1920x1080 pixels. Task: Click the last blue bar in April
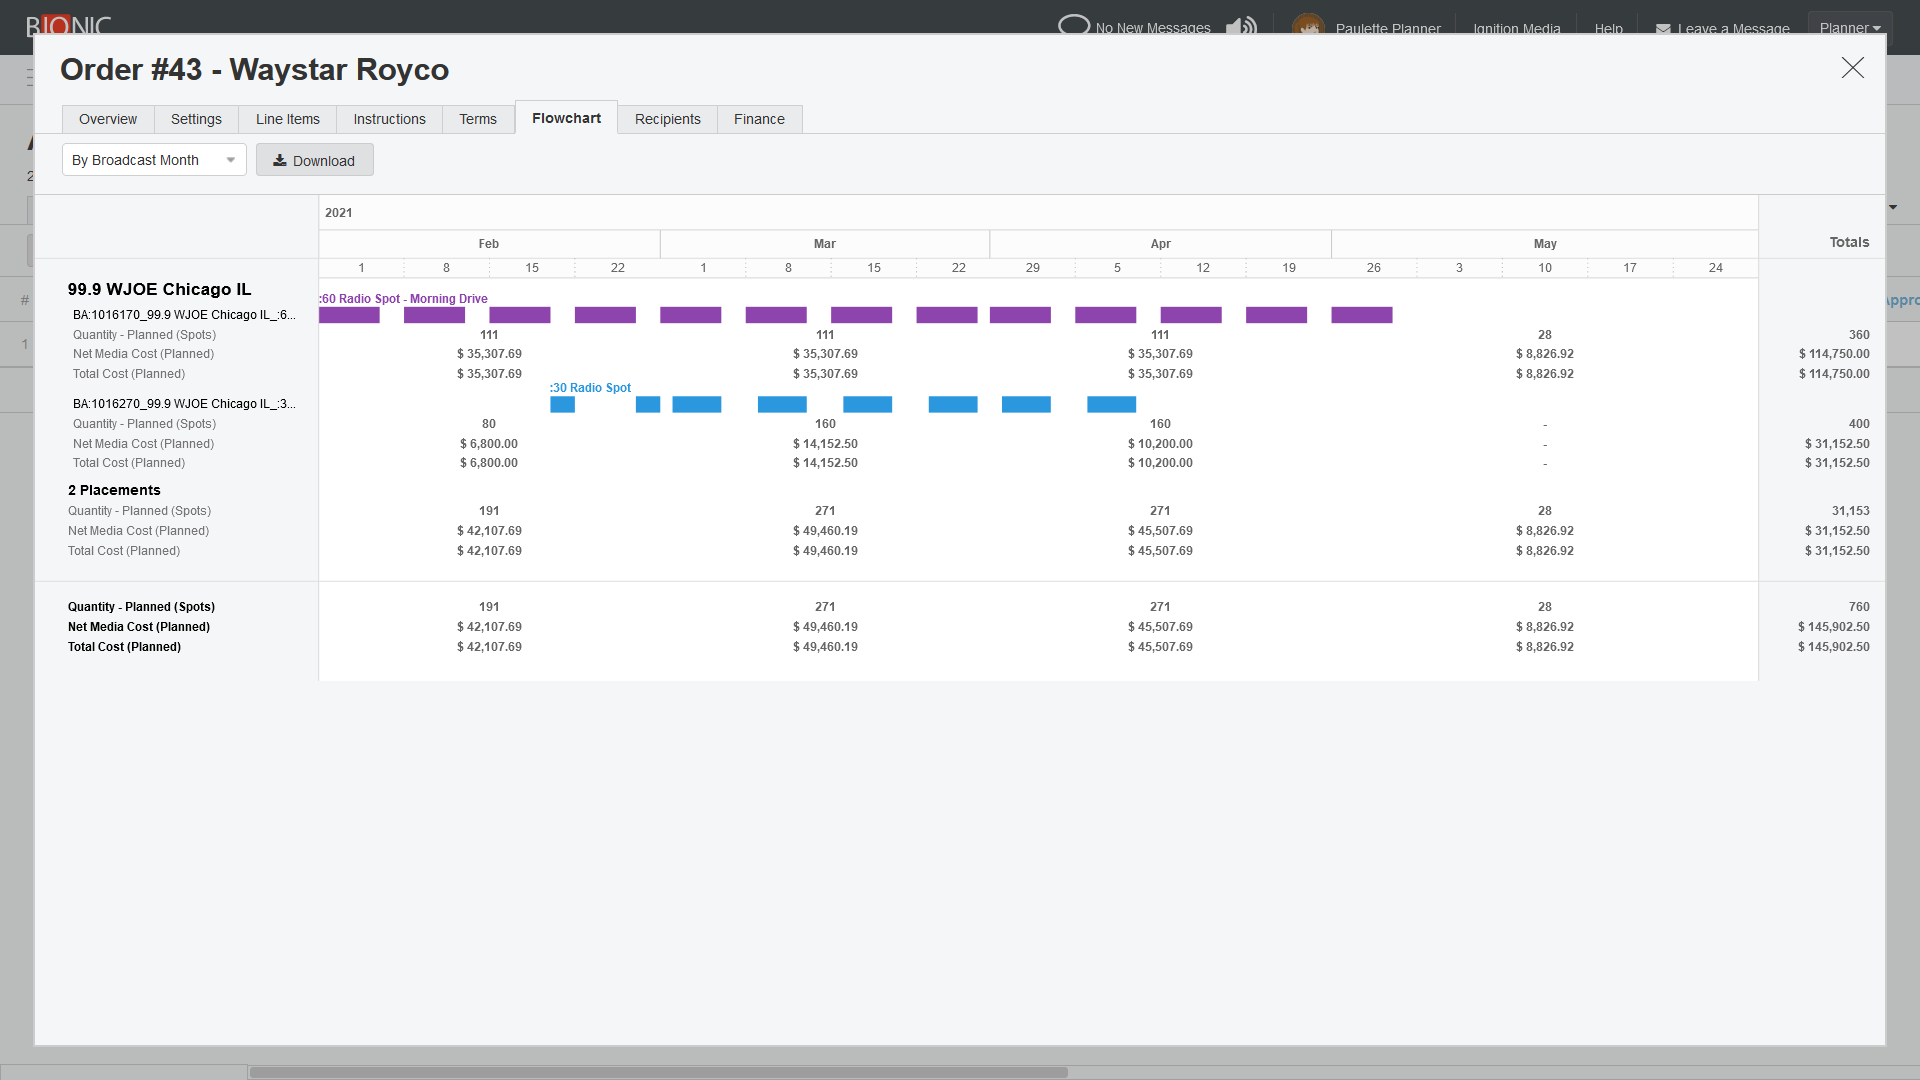[x=1111, y=404]
